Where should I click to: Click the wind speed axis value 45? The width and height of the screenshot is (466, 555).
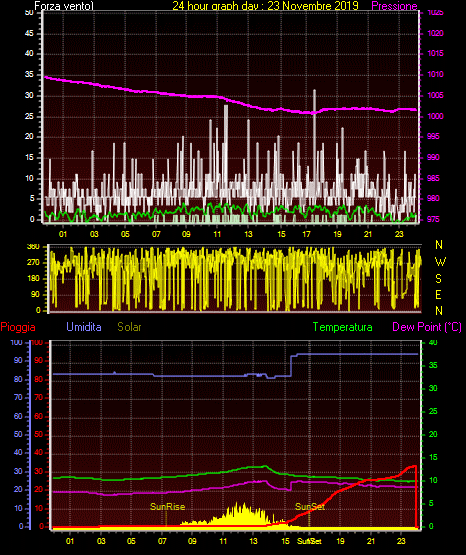[29, 33]
